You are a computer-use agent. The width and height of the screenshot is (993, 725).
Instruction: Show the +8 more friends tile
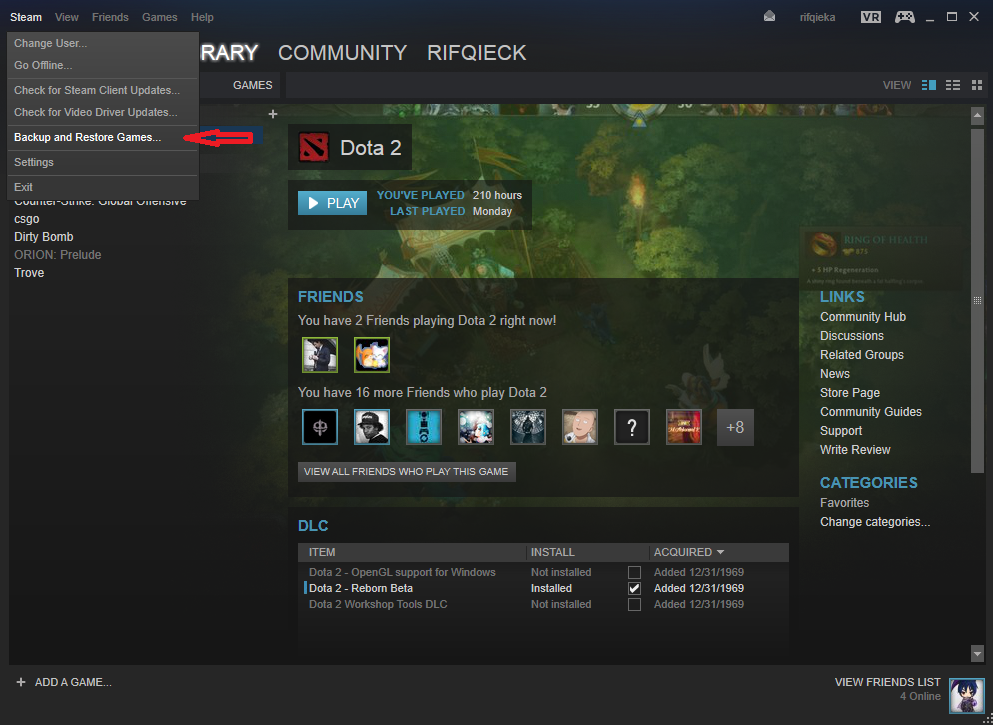[x=735, y=427]
